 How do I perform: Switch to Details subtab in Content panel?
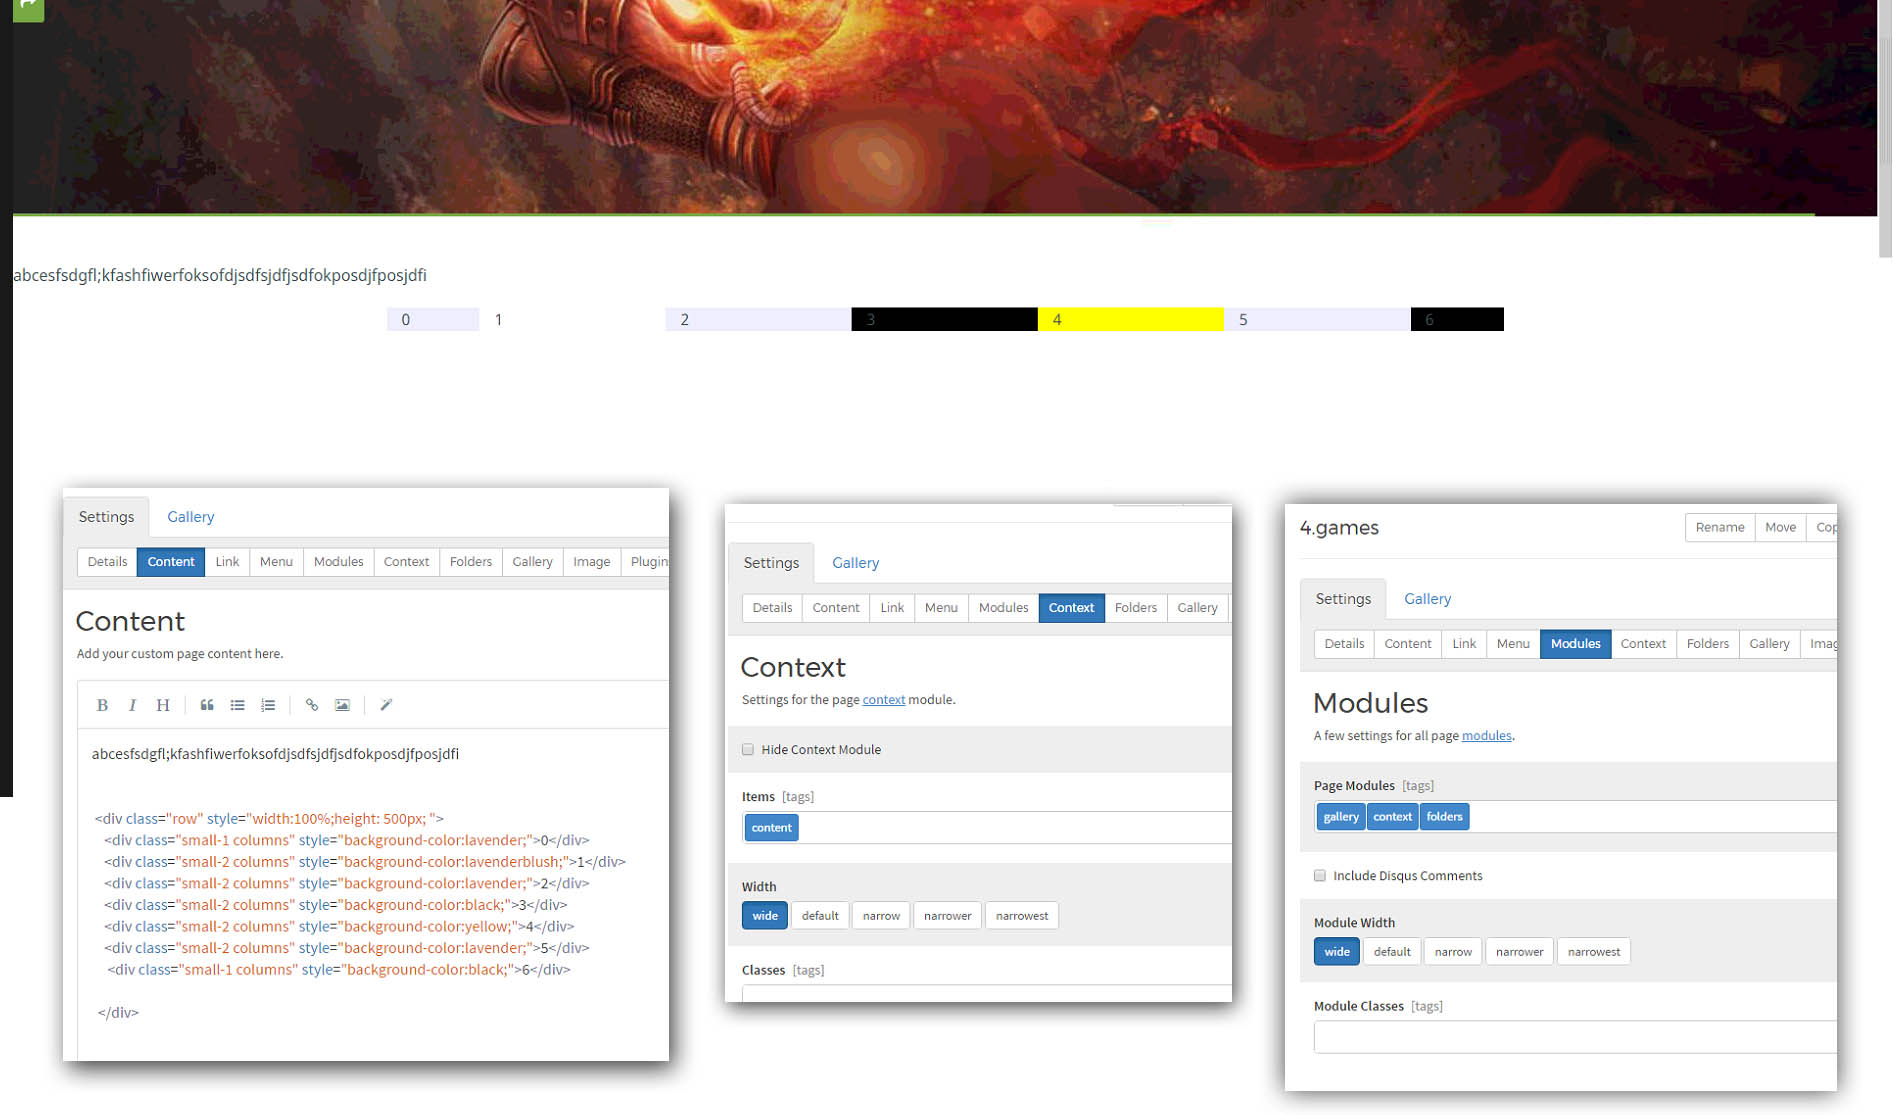tap(107, 562)
